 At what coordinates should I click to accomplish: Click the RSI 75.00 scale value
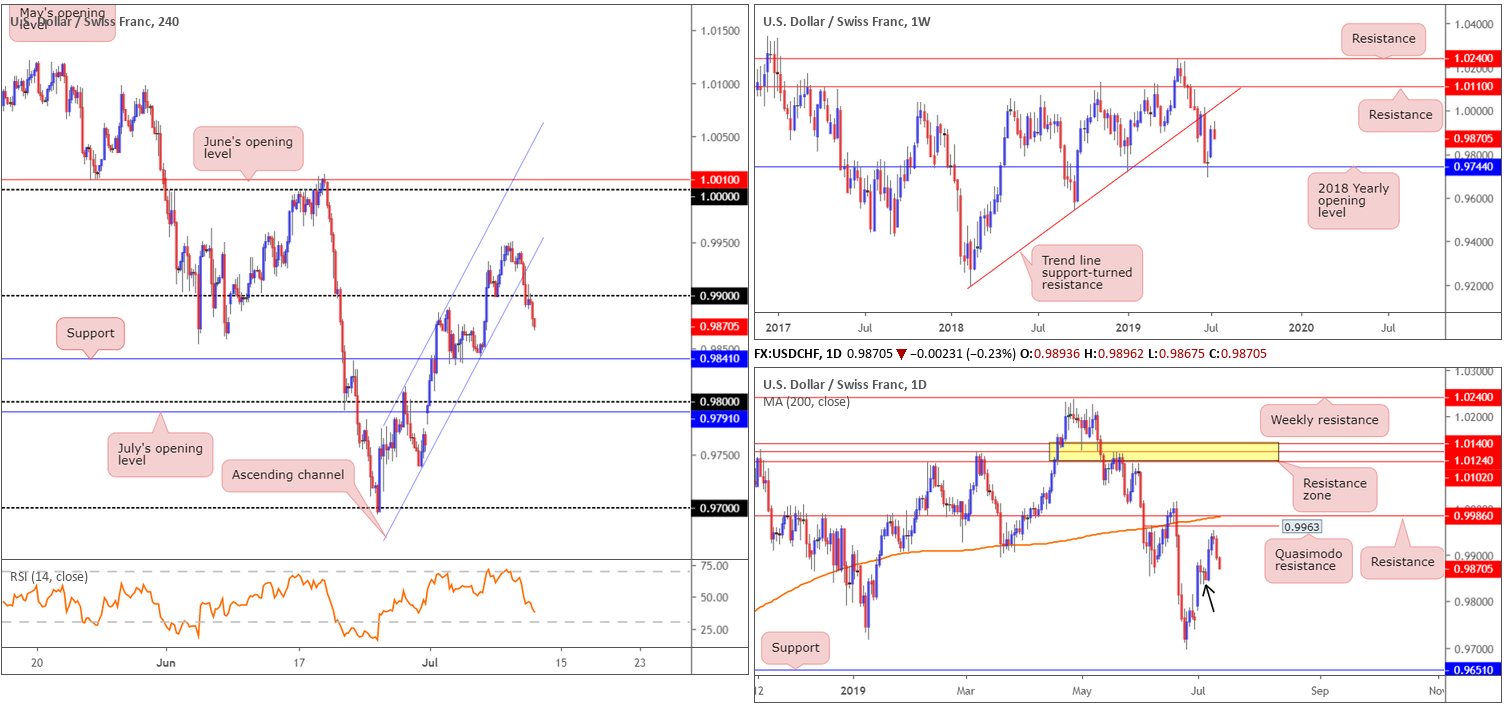tap(712, 566)
